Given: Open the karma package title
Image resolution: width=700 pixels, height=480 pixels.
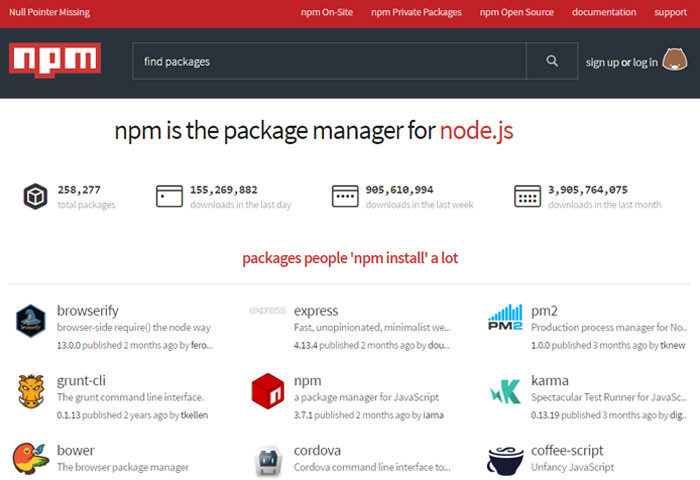Looking at the screenshot, I should click(550, 380).
